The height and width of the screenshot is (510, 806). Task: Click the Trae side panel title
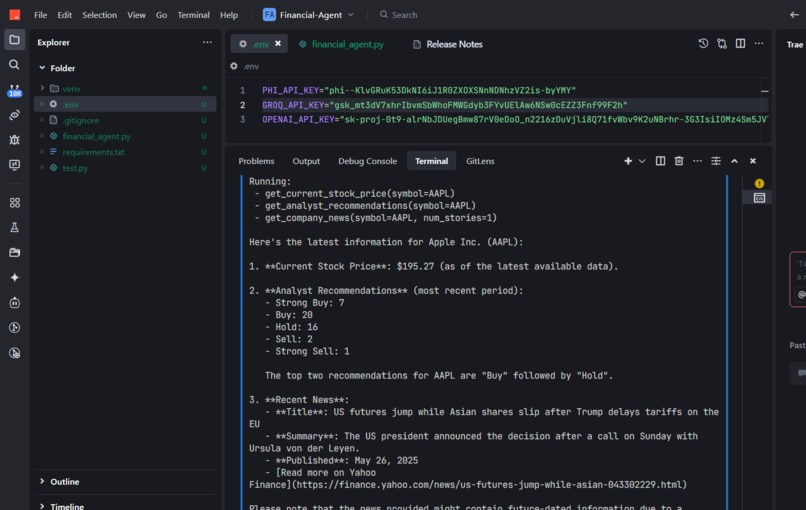click(x=795, y=45)
